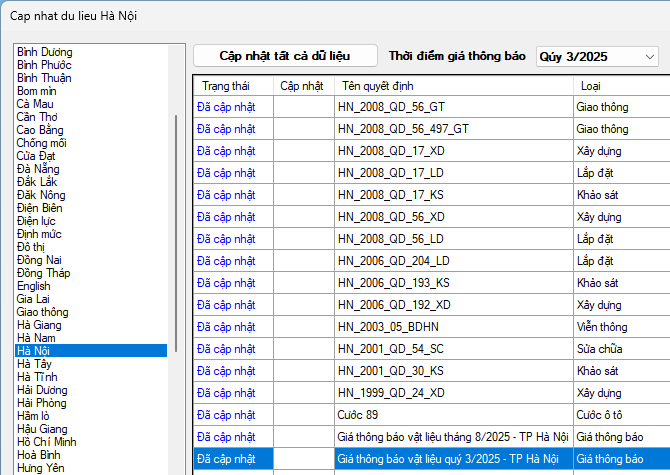Open the Quý 3/2025 period dropdown
This screenshot has width=670, height=475.
pyautogui.click(x=597, y=57)
